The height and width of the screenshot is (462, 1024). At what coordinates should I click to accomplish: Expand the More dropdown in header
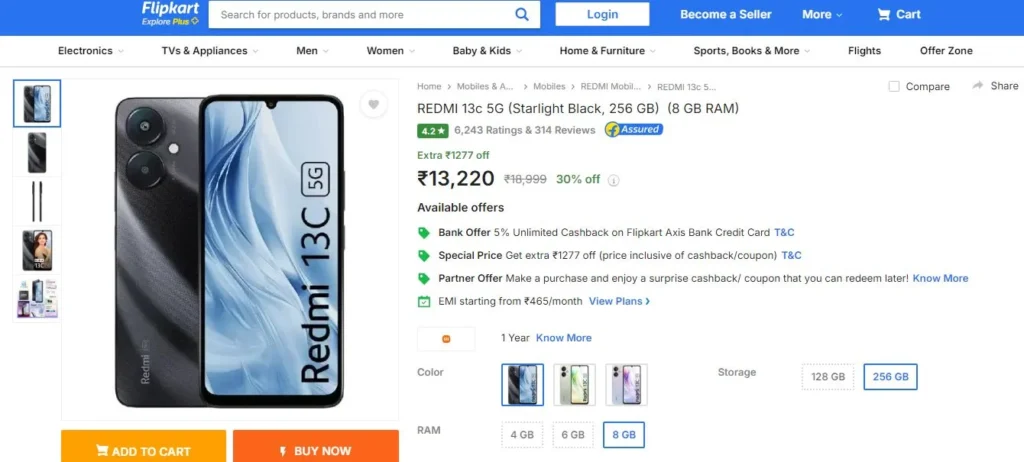pos(822,14)
